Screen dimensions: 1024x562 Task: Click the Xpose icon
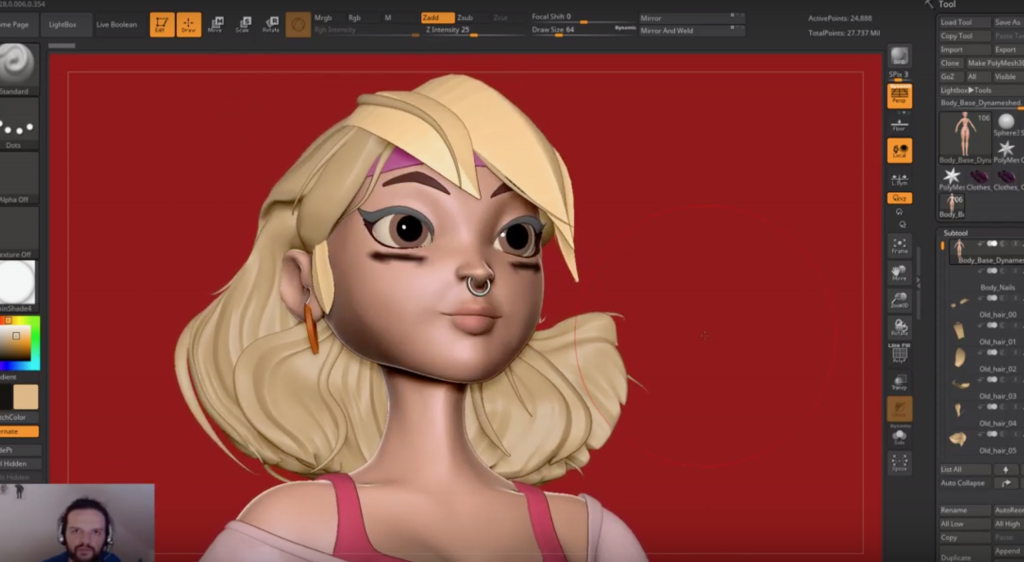click(899, 463)
